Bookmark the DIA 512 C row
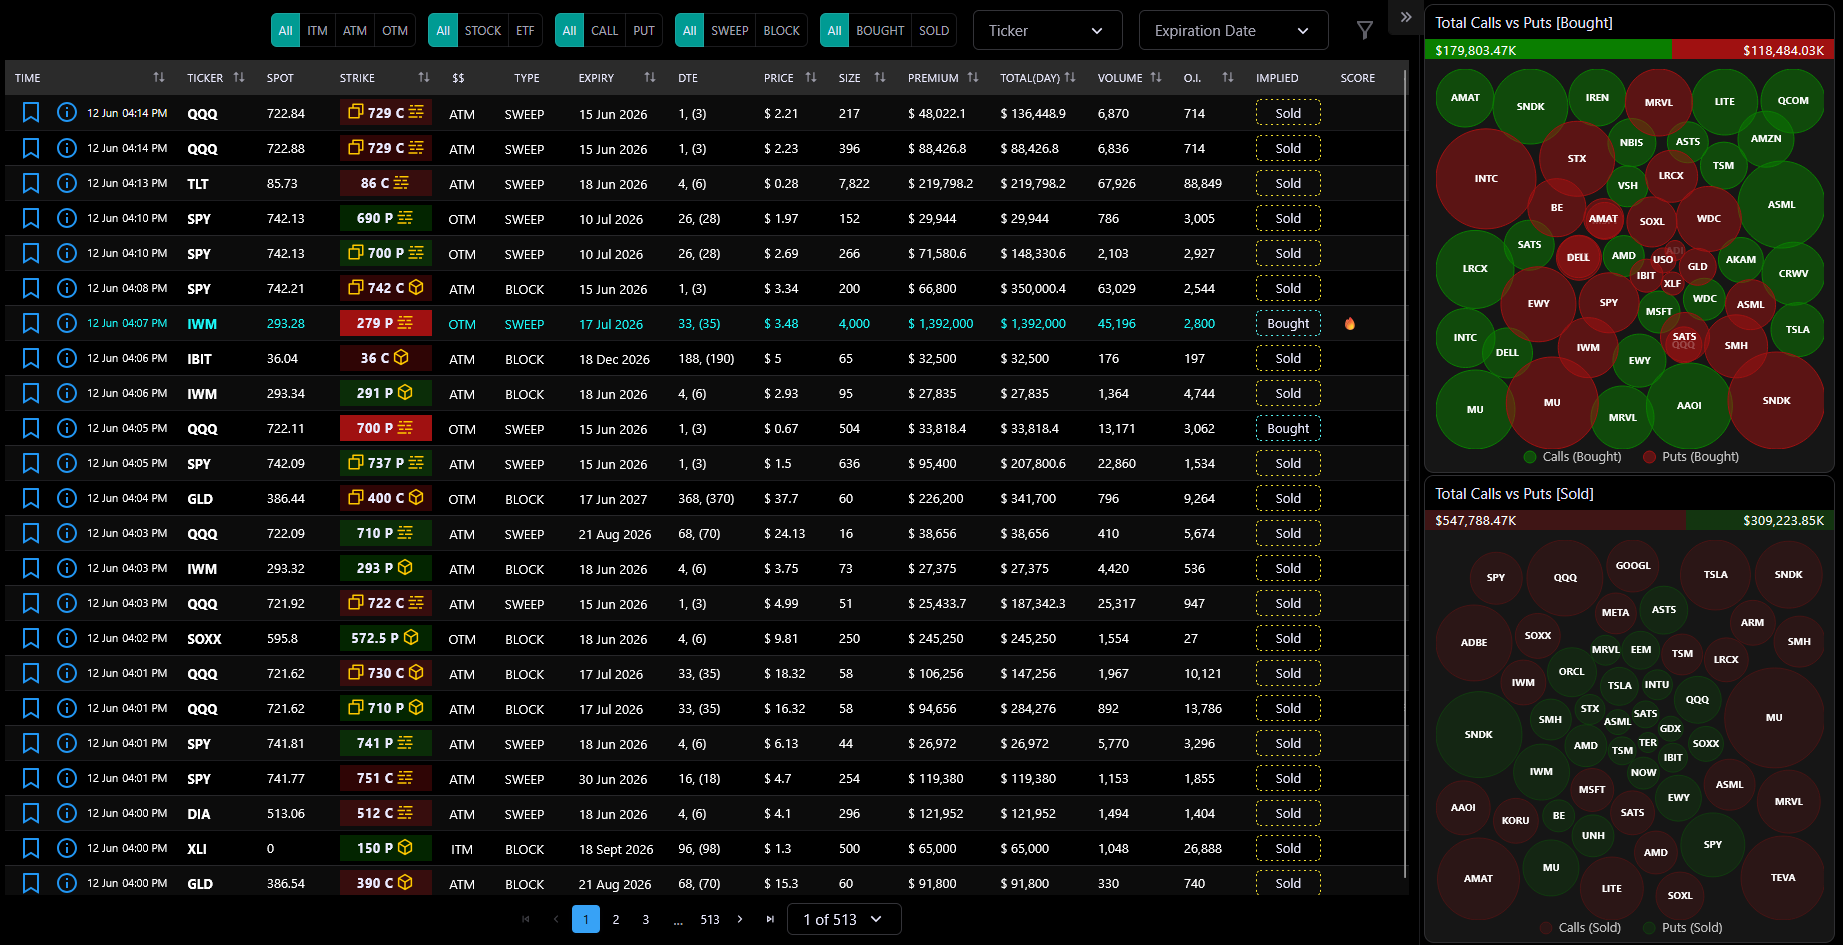 pyautogui.click(x=31, y=813)
